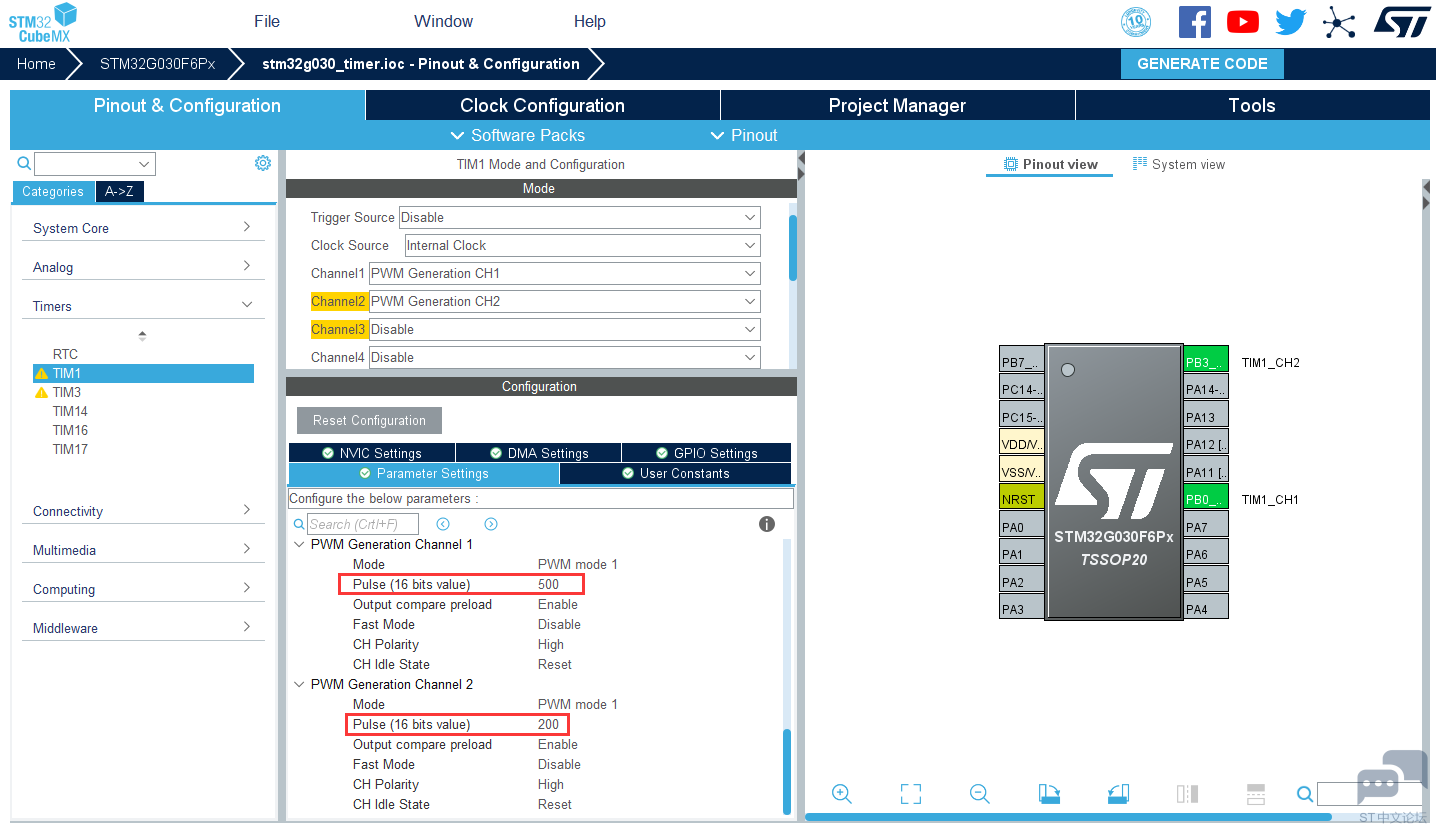
Task: Open the File menu
Action: [x=267, y=21]
